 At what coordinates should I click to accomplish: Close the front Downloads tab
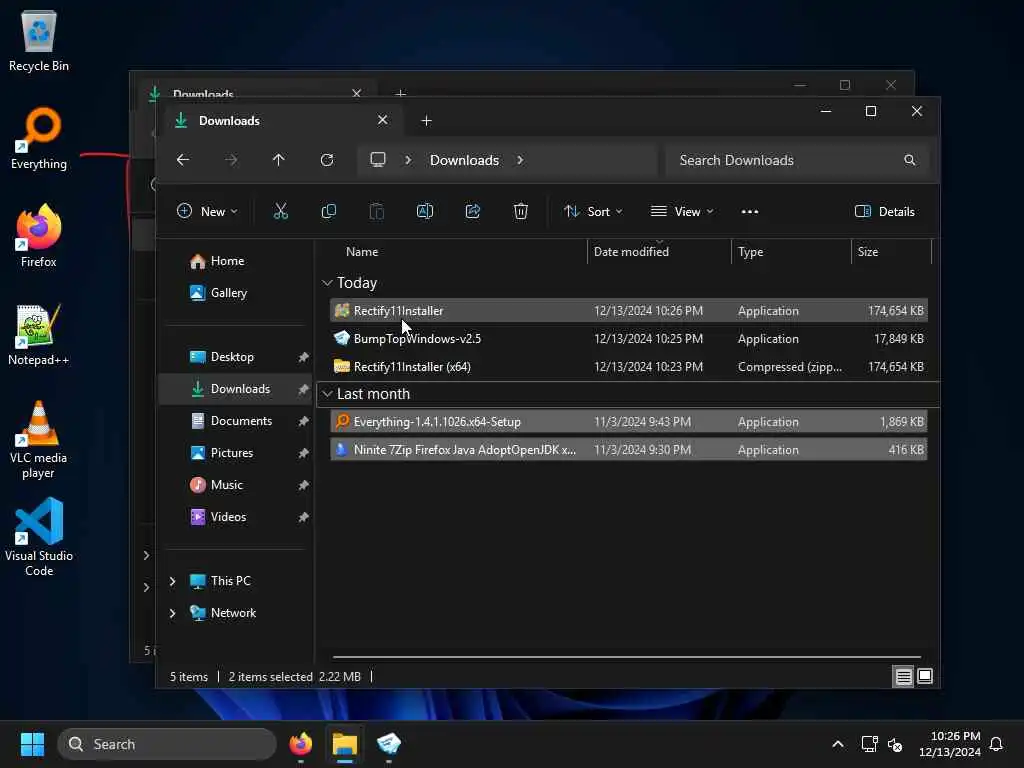point(383,120)
